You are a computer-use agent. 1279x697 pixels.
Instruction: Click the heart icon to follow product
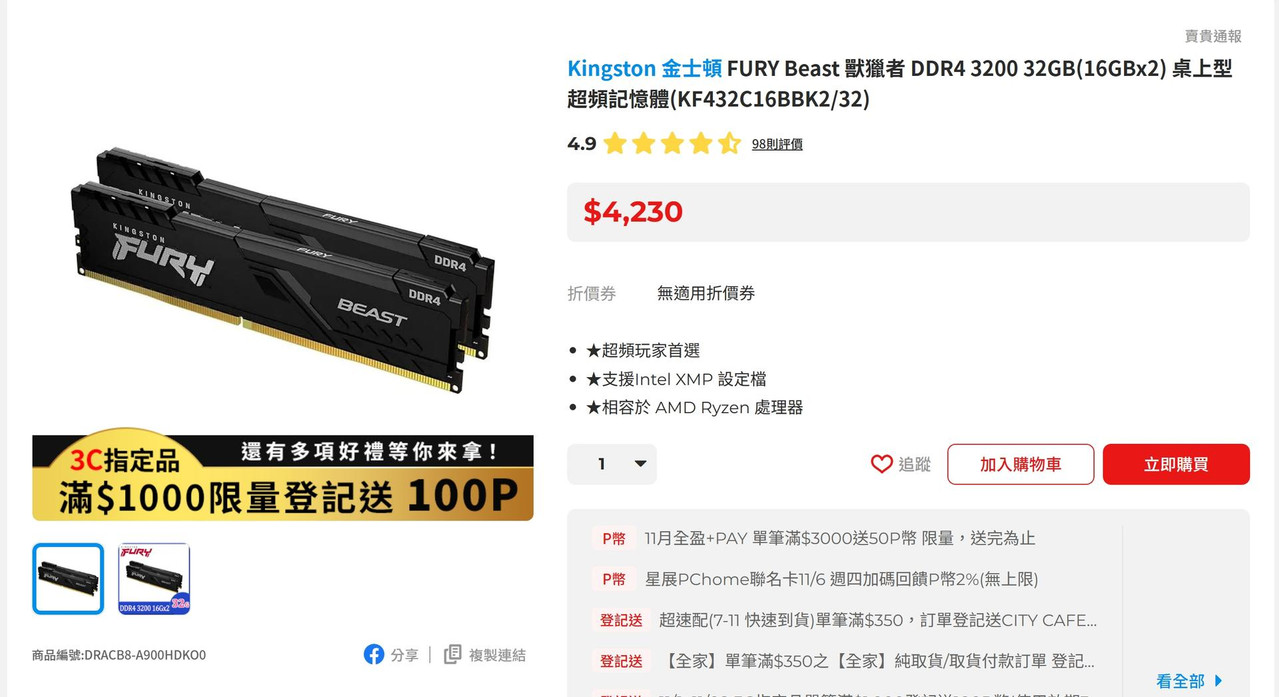[x=881, y=464]
